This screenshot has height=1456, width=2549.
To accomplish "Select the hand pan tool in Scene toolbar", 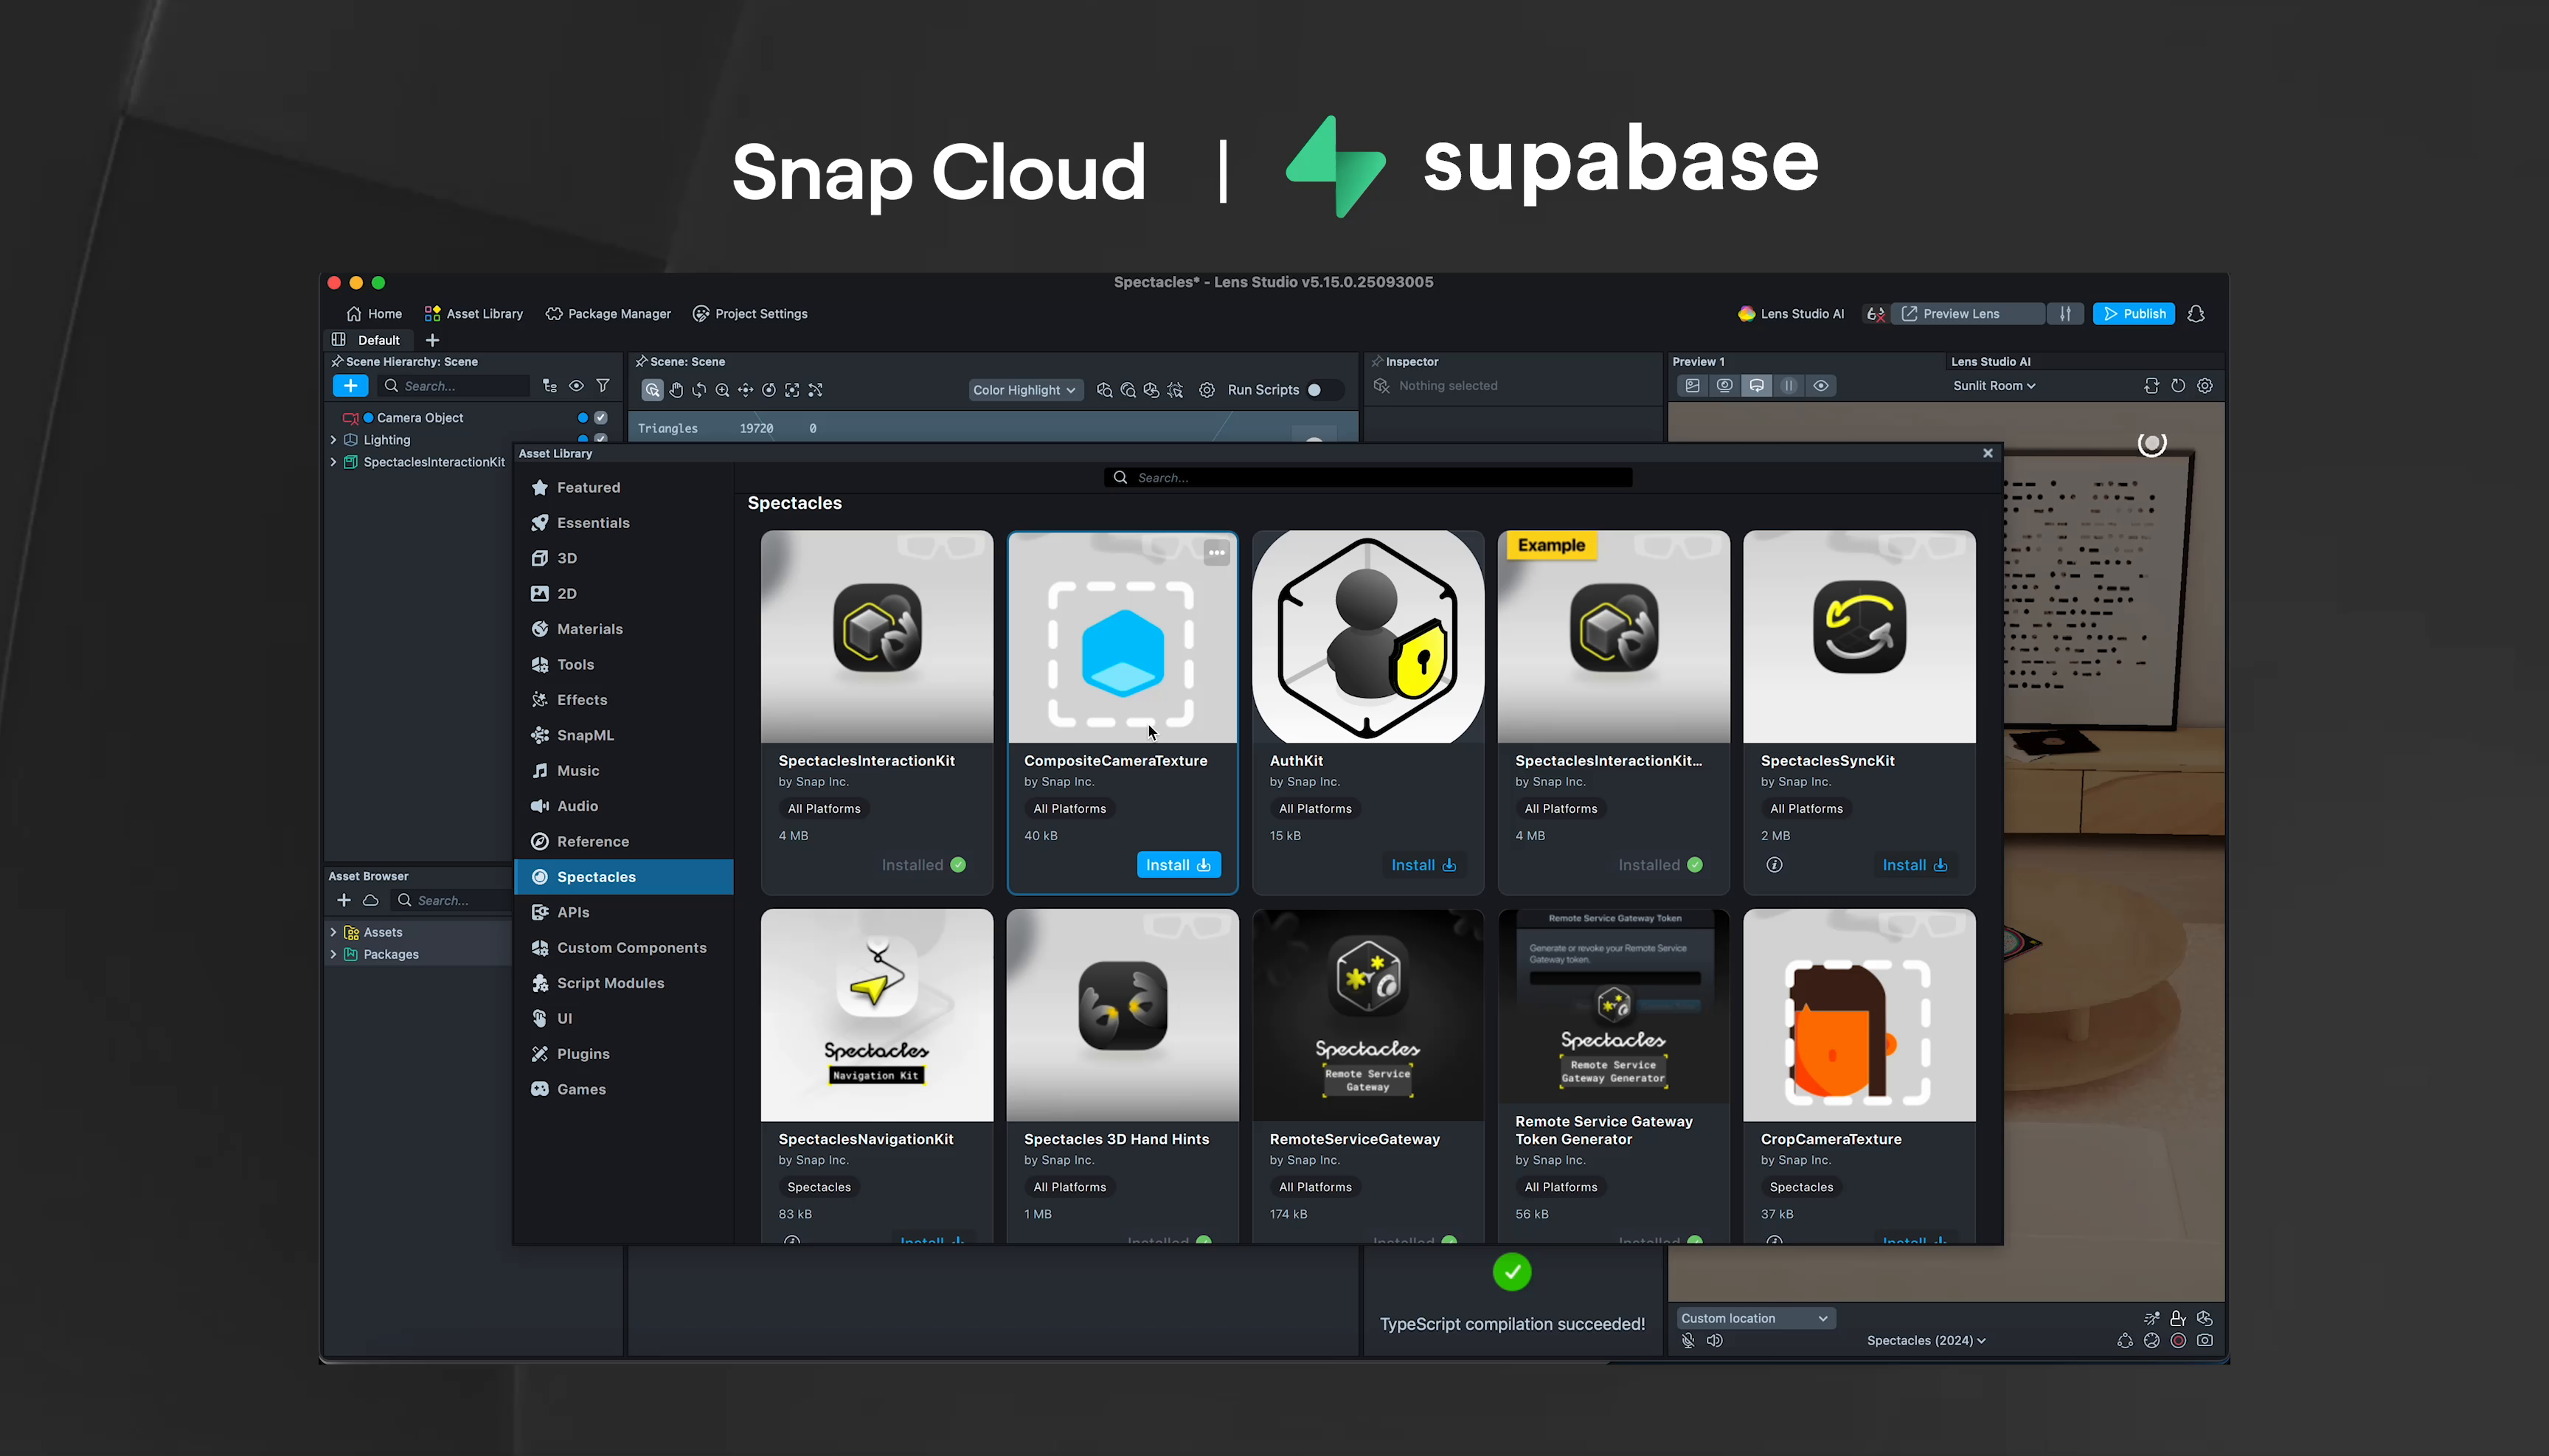I will pos(676,390).
